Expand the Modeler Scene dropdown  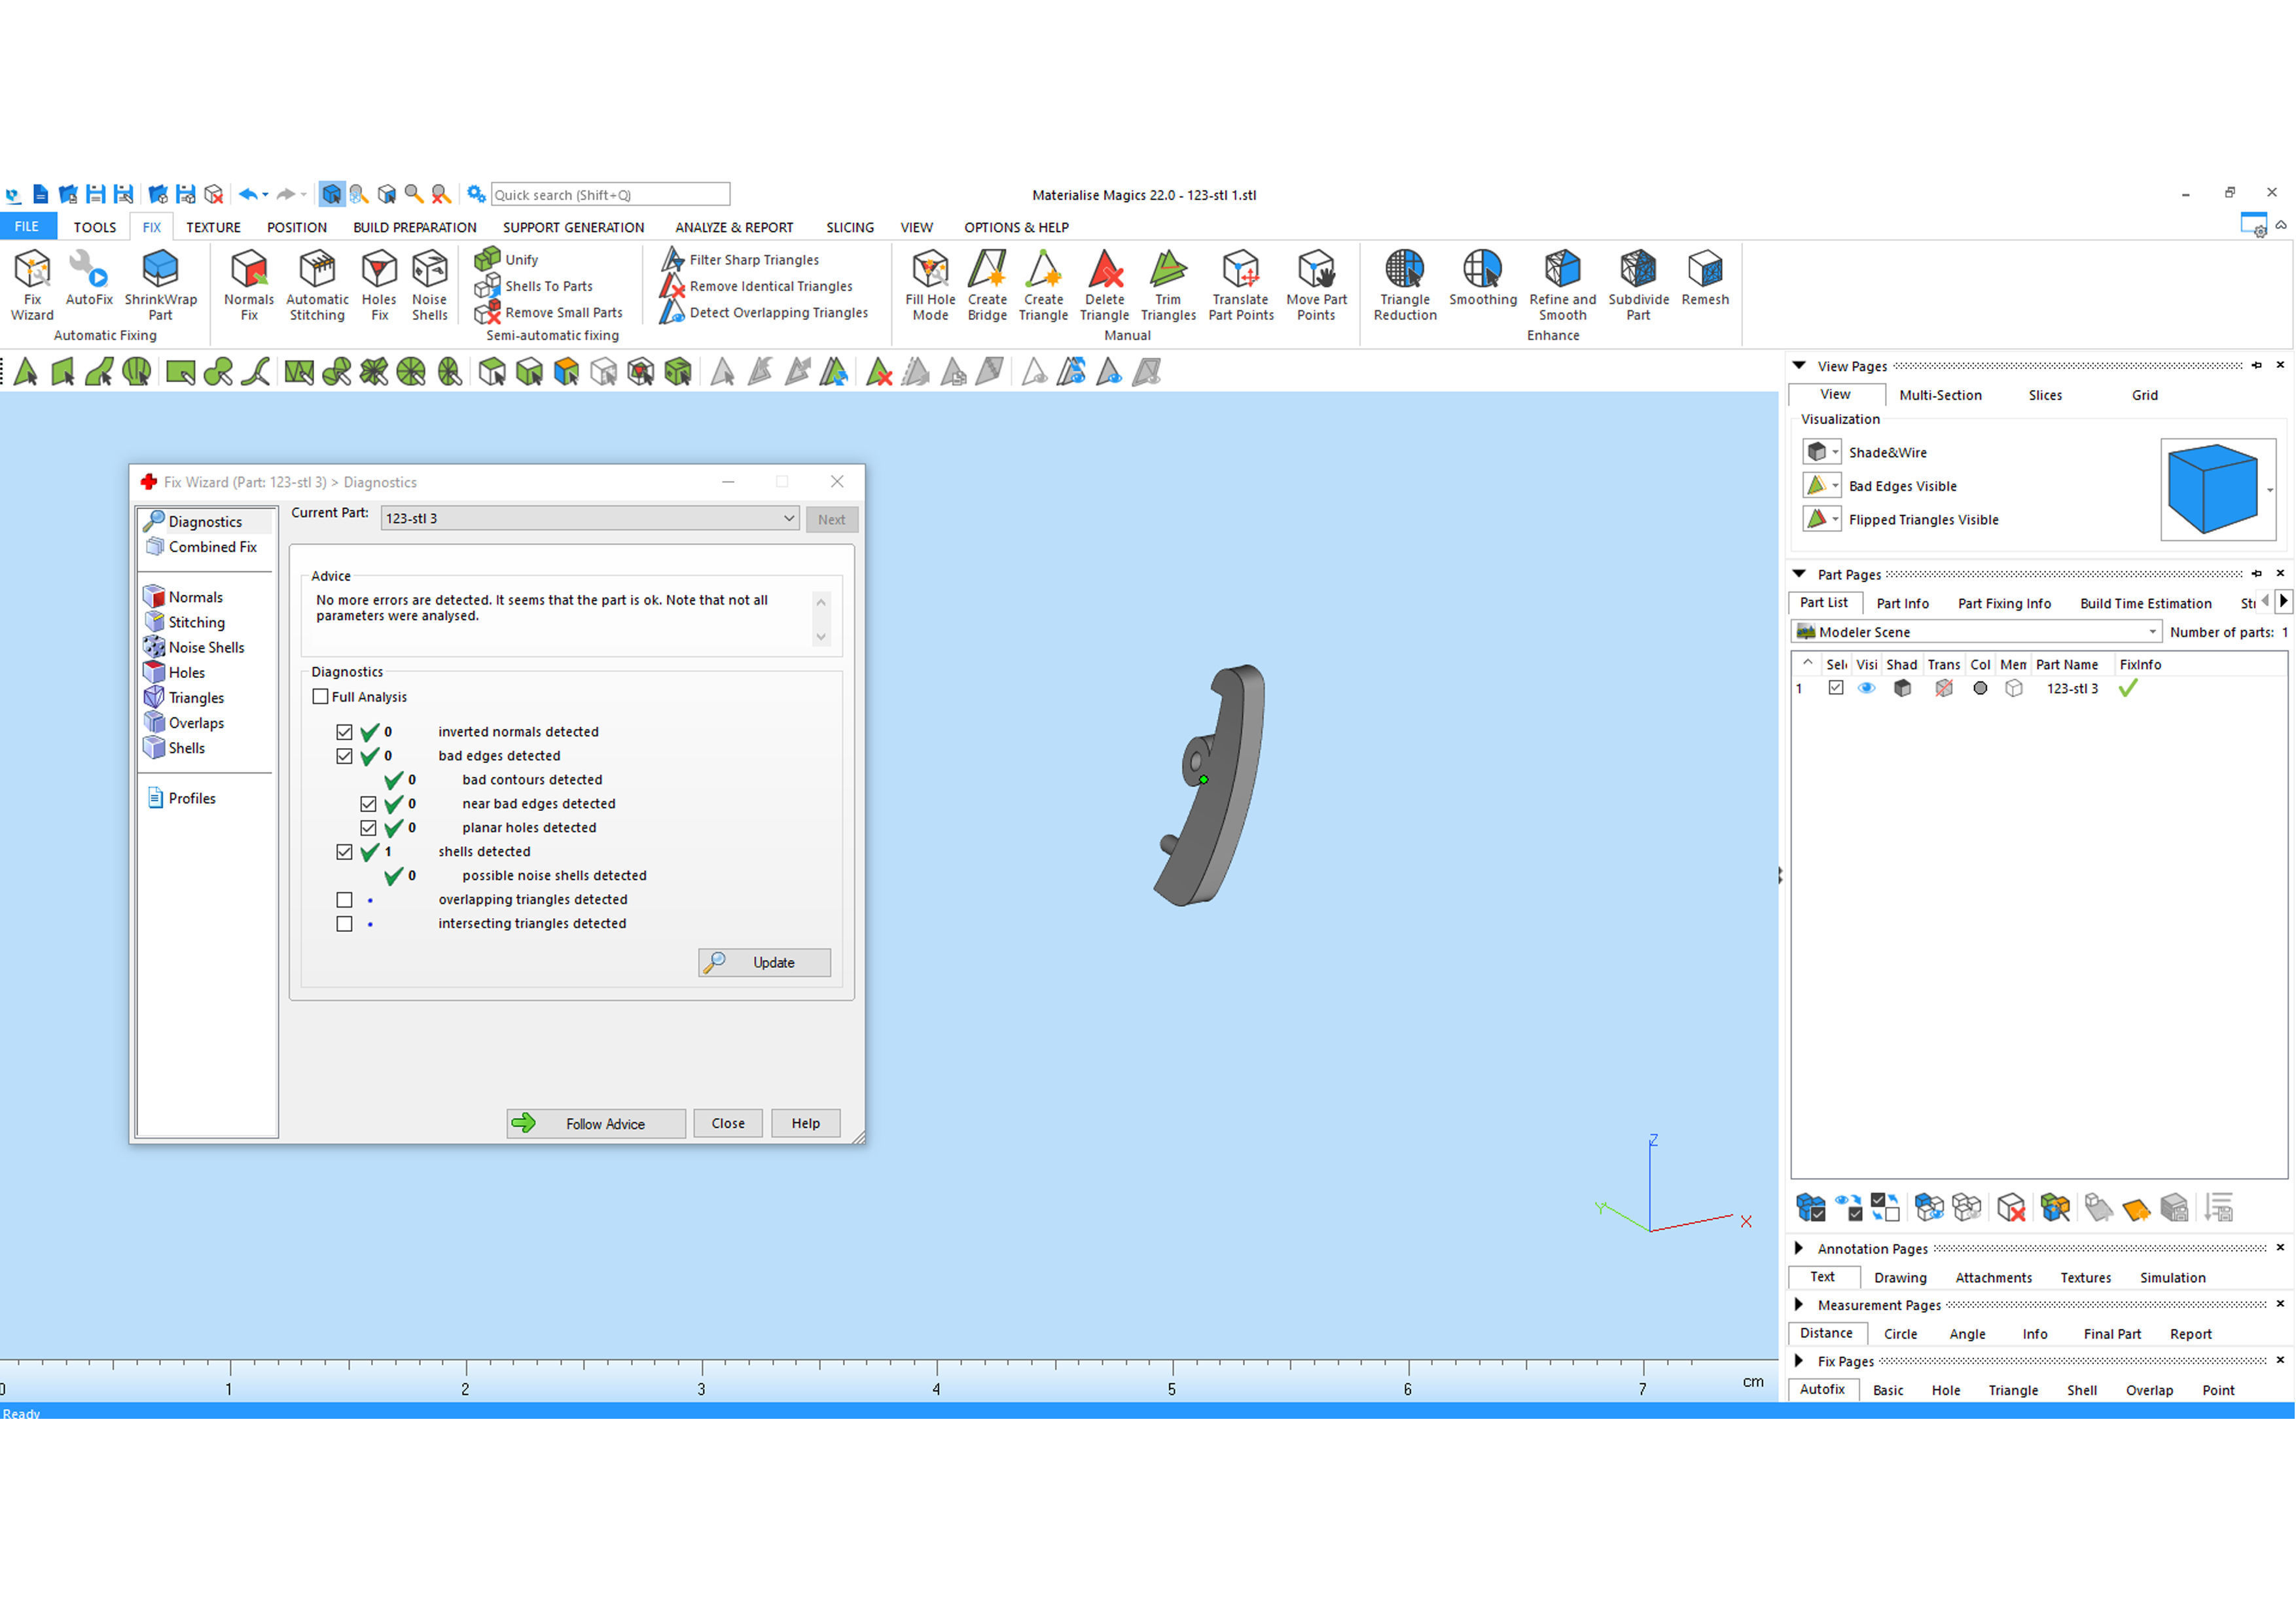[x=2151, y=632]
